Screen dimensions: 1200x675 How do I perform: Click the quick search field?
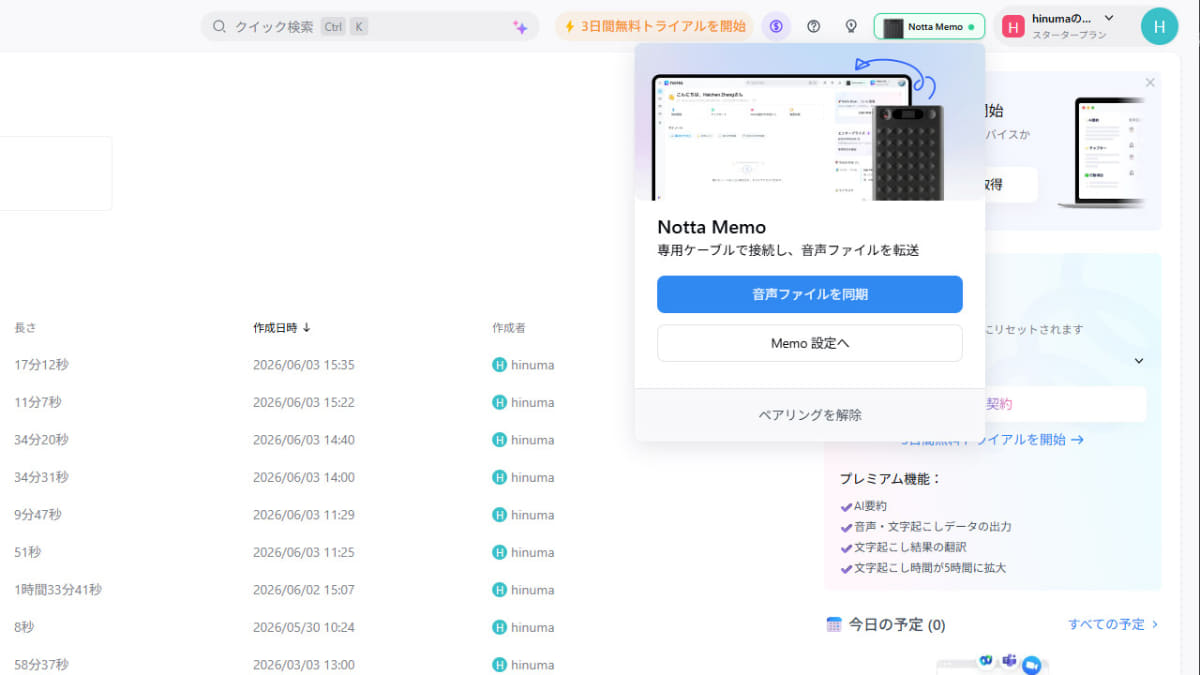(x=370, y=27)
